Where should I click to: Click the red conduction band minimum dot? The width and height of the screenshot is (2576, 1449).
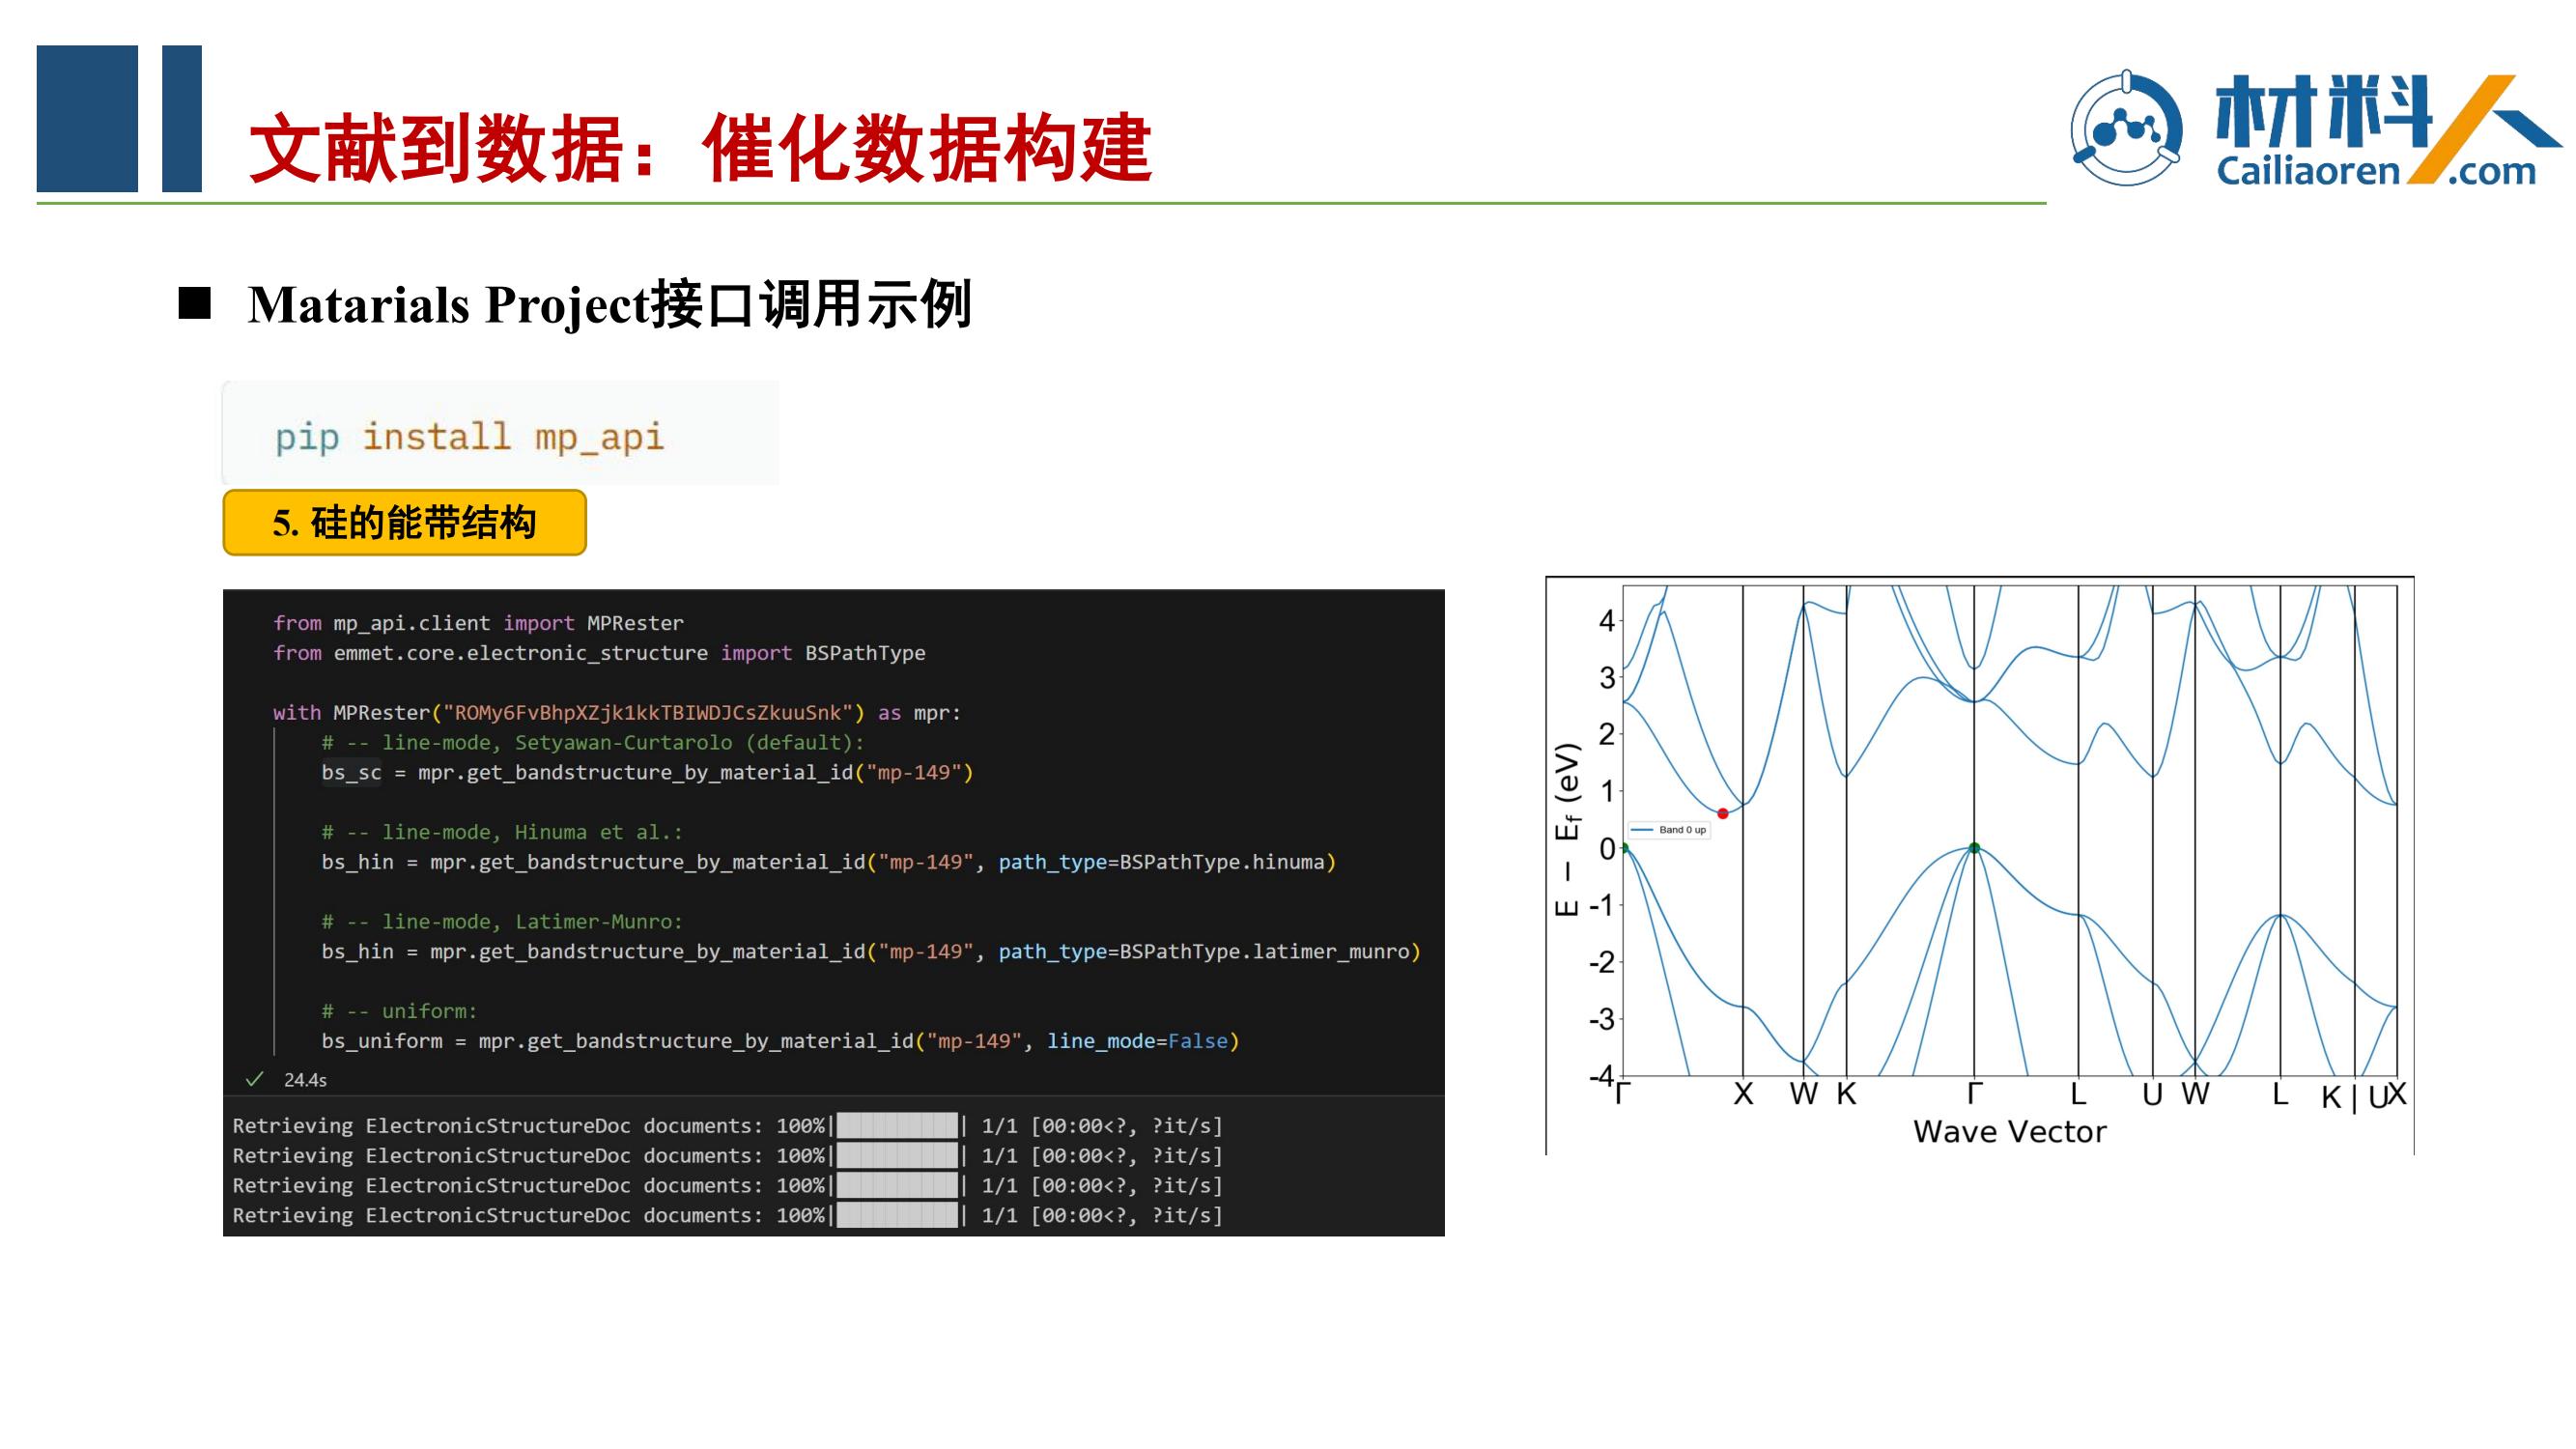click(1722, 813)
